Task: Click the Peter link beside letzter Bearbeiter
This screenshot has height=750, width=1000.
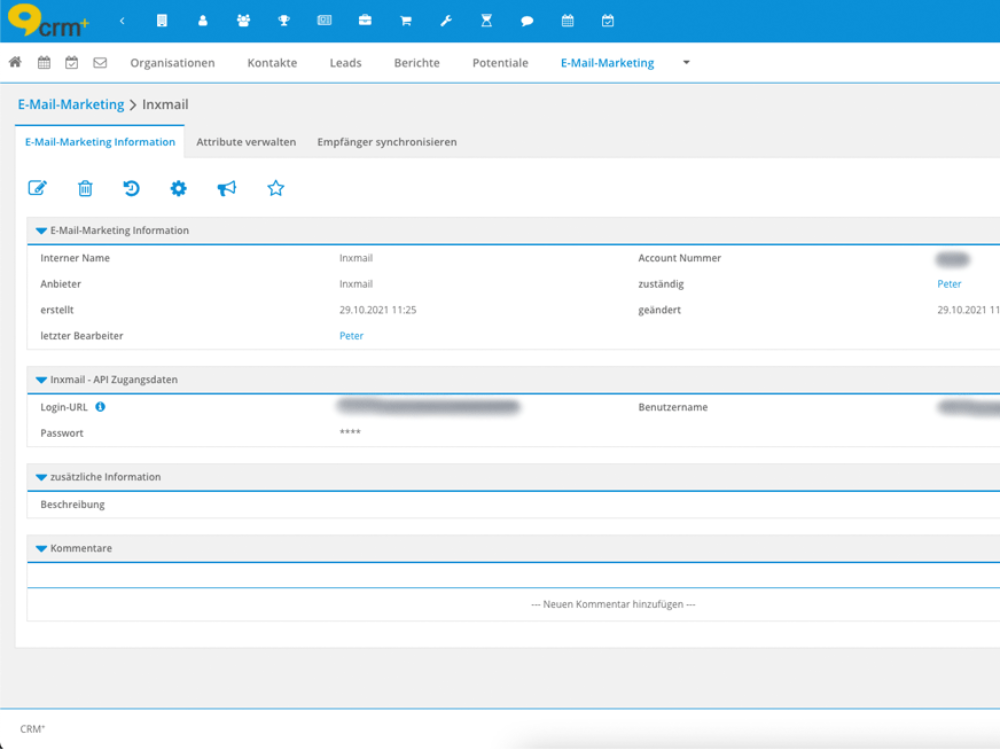Action: pos(351,336)
